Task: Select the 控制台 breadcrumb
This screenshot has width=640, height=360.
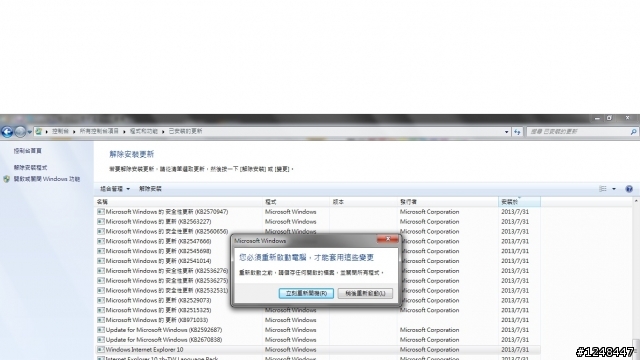Action: (x=60, y=131)
